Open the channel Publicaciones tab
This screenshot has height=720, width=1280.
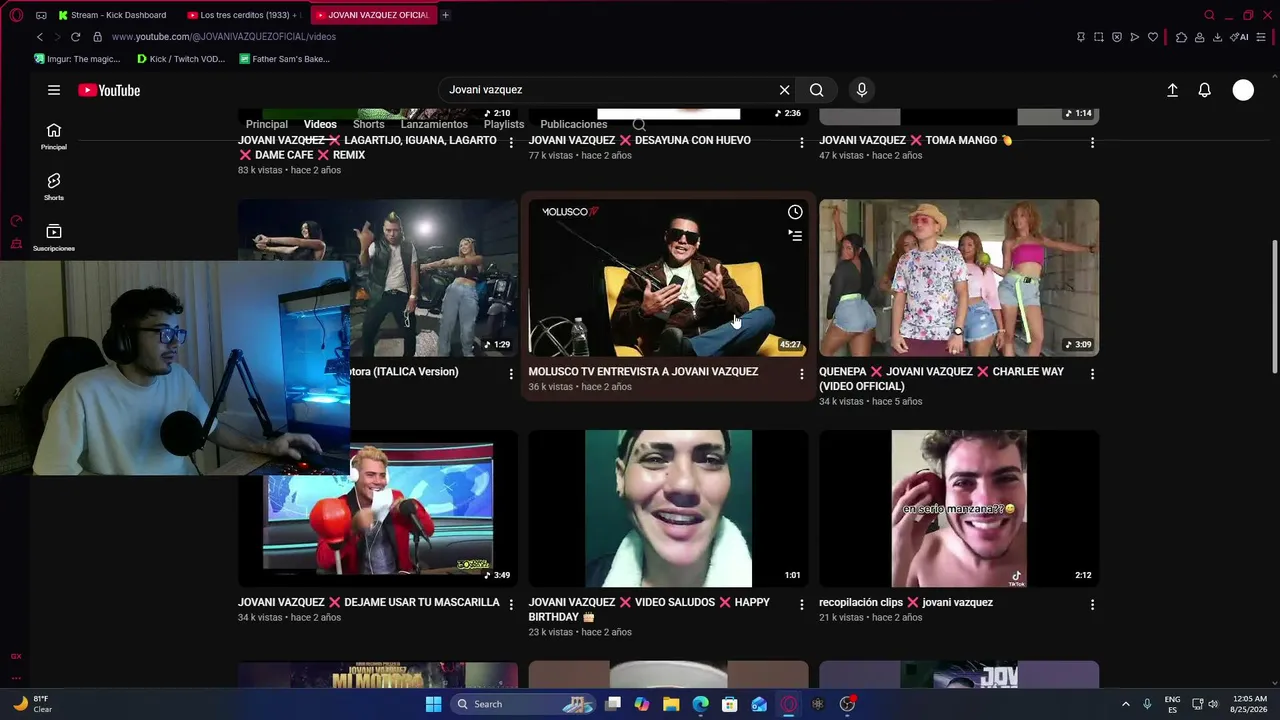click(574, 124)
